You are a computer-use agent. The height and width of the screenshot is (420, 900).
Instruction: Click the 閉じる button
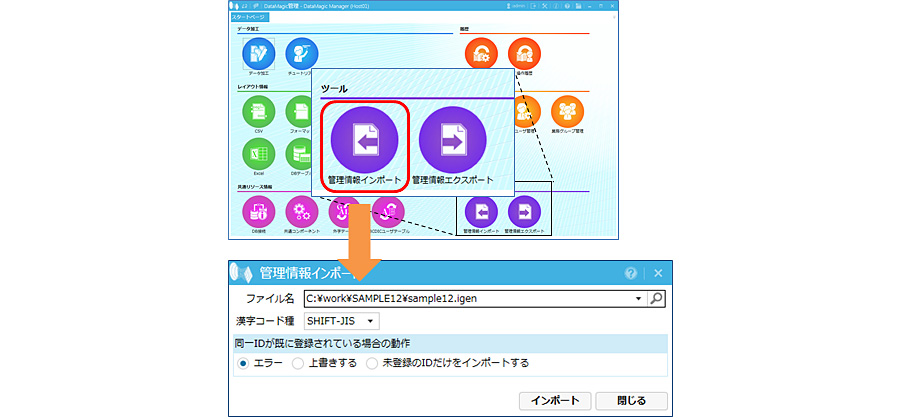coord(631,400)
